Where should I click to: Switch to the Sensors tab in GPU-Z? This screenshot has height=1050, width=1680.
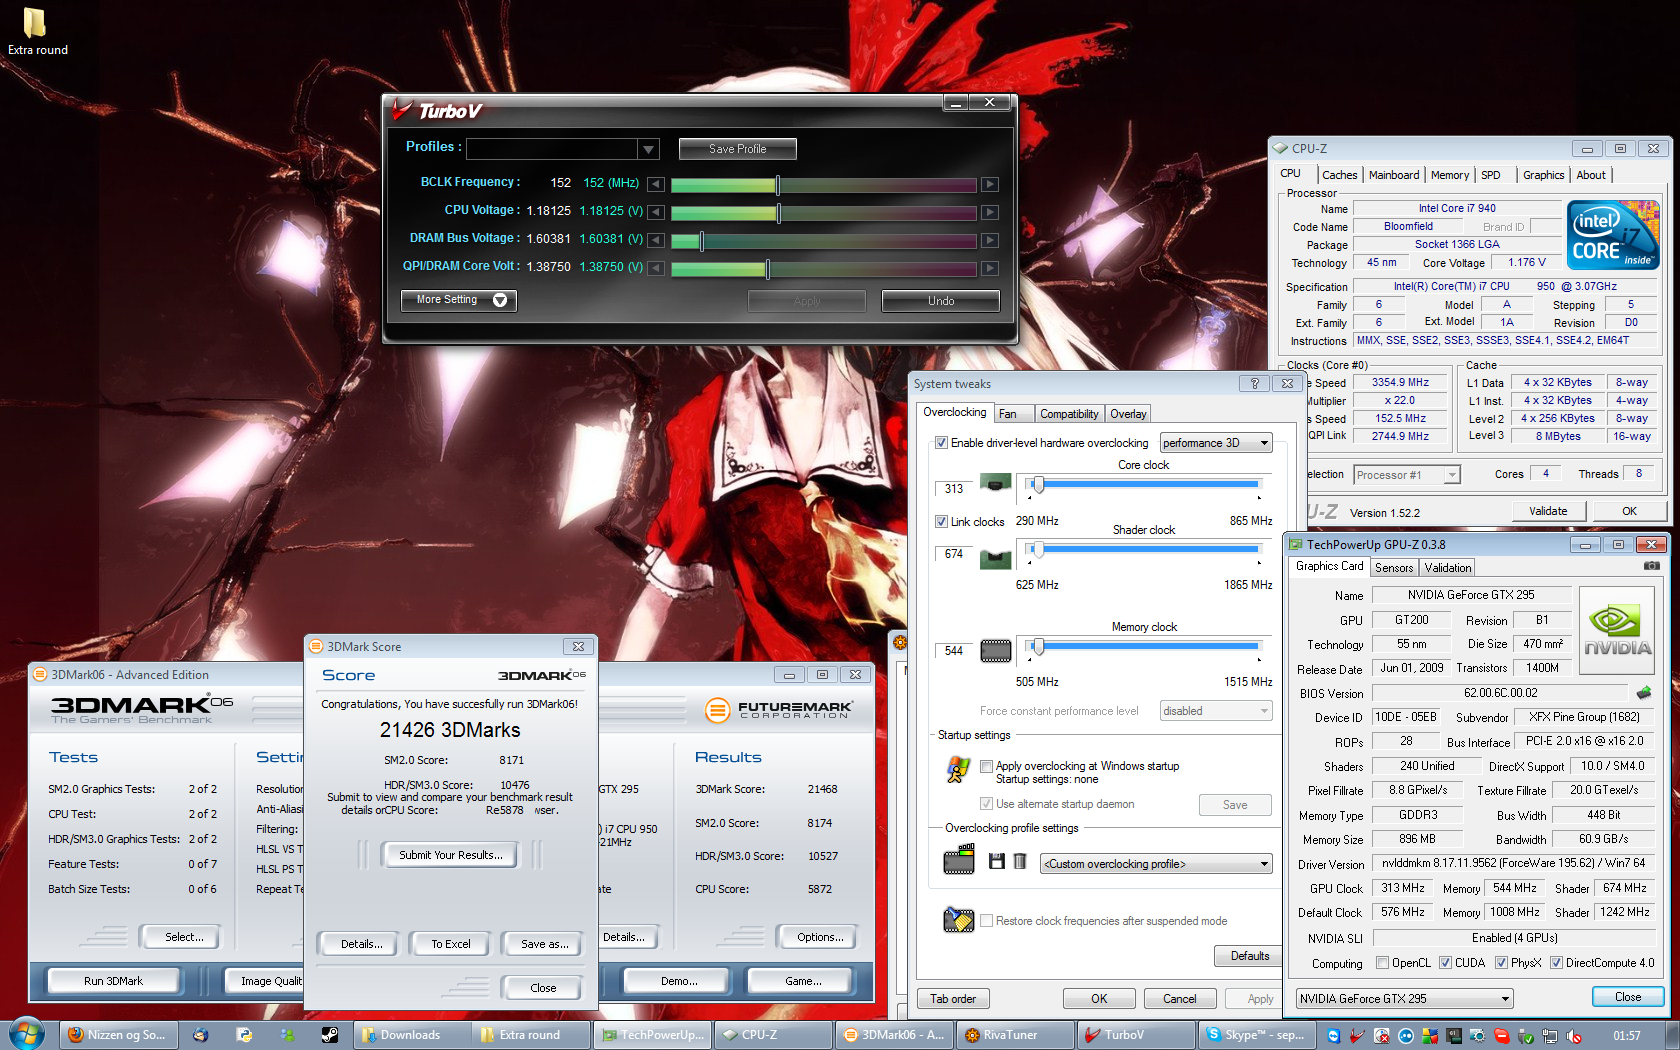1393,568
